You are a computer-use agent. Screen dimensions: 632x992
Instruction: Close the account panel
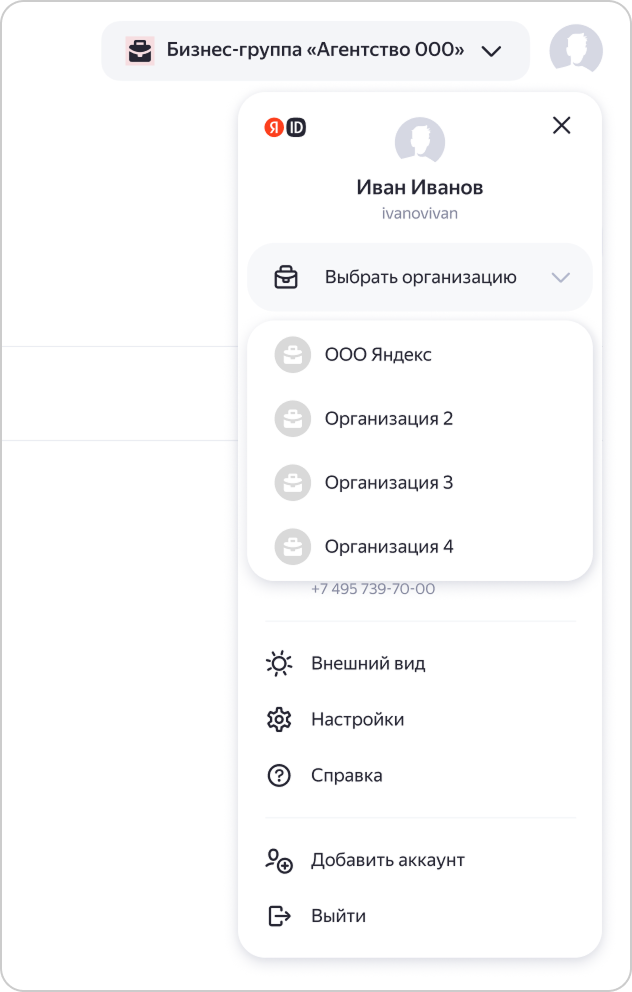click(x=562, y=125)
